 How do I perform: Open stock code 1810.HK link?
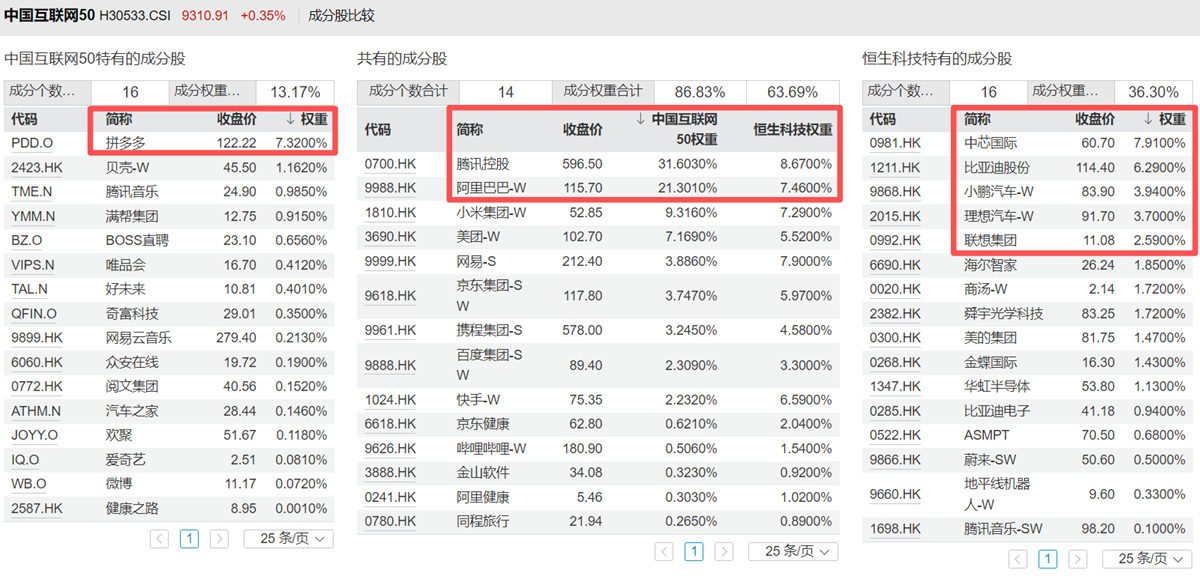pos(390,212)
